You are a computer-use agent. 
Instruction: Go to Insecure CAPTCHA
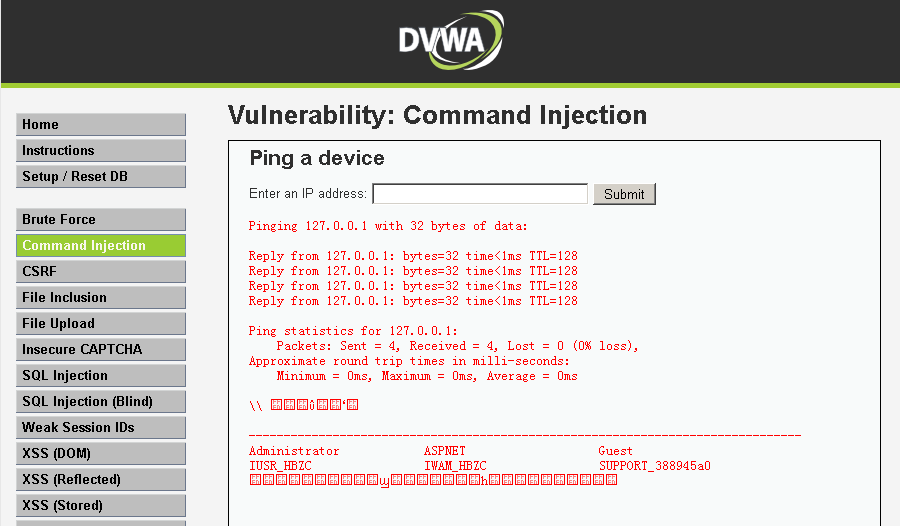(100, 350)
